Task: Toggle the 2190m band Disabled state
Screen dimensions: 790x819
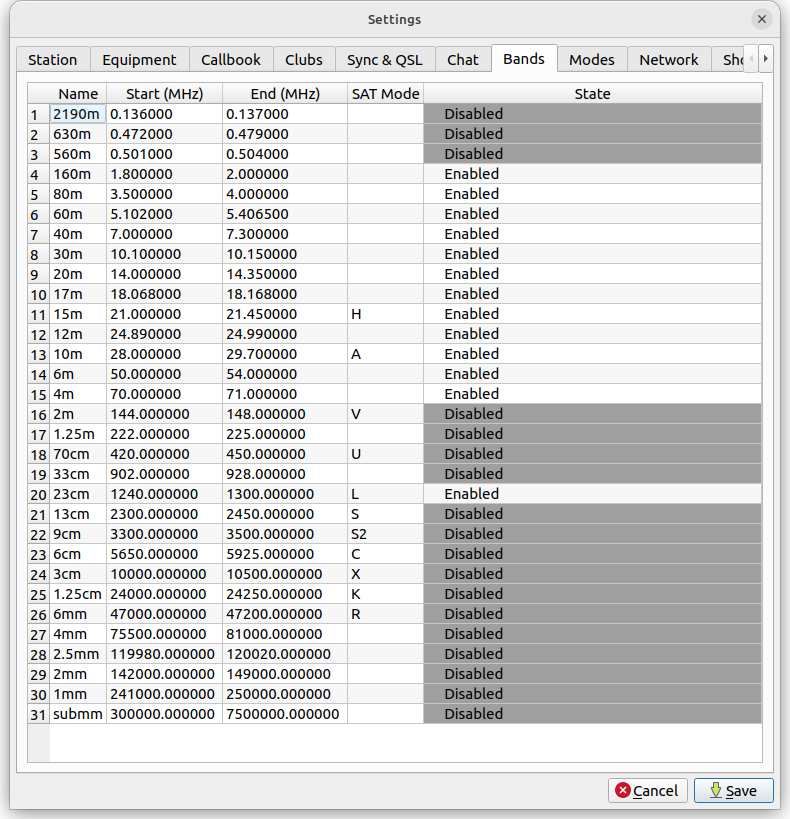Action: (592, 114)
